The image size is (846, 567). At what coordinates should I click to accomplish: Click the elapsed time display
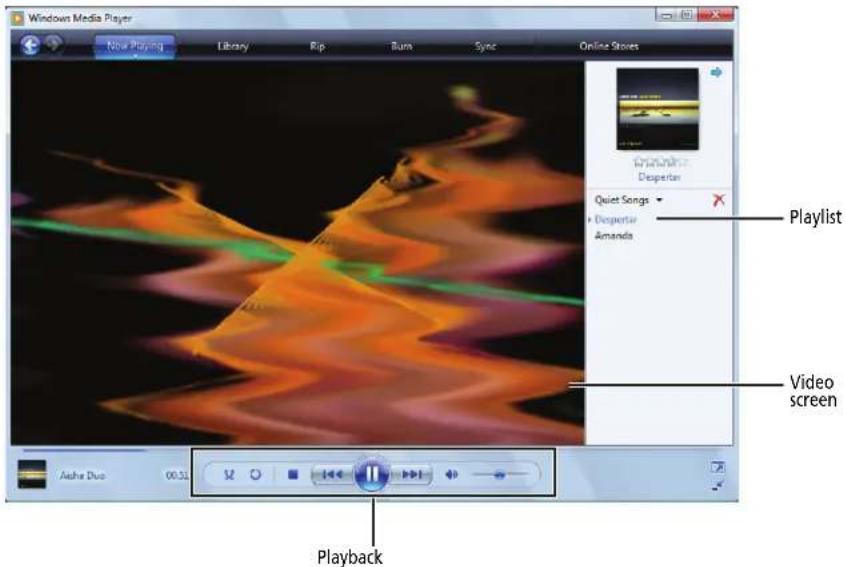(177, 476)
